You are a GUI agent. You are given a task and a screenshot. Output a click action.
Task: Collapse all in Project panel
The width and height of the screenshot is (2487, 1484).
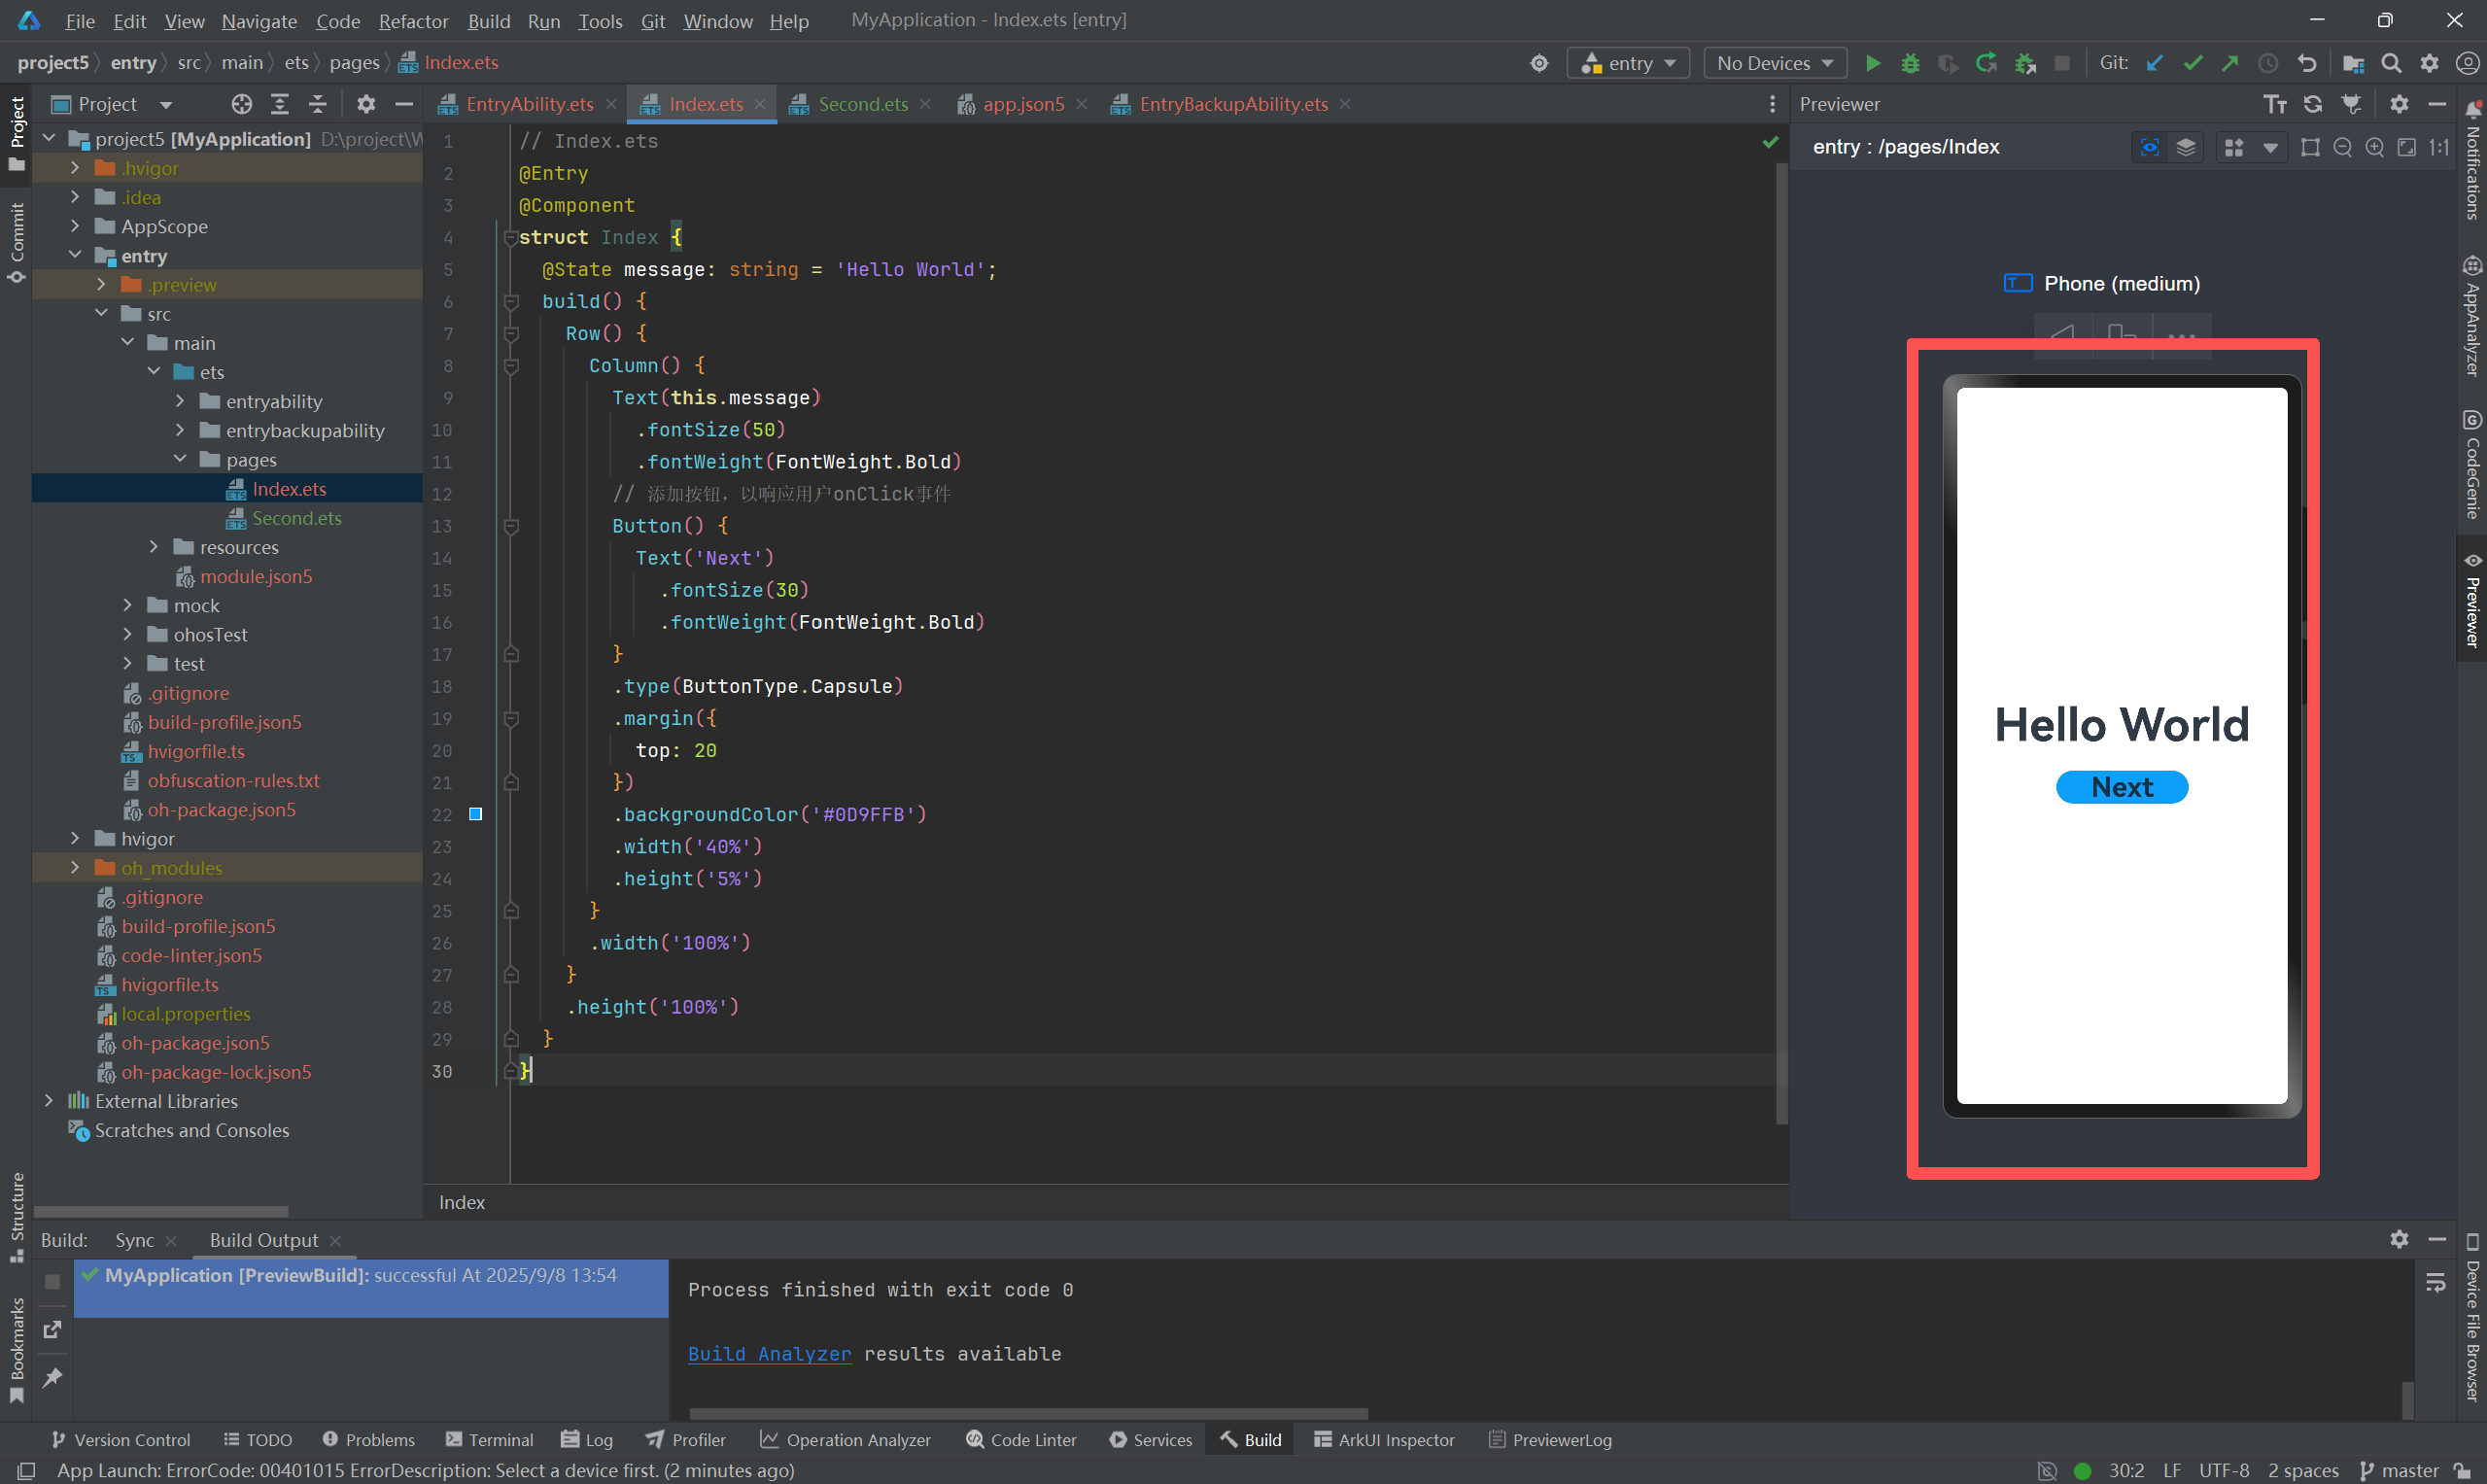click(317, 104)
